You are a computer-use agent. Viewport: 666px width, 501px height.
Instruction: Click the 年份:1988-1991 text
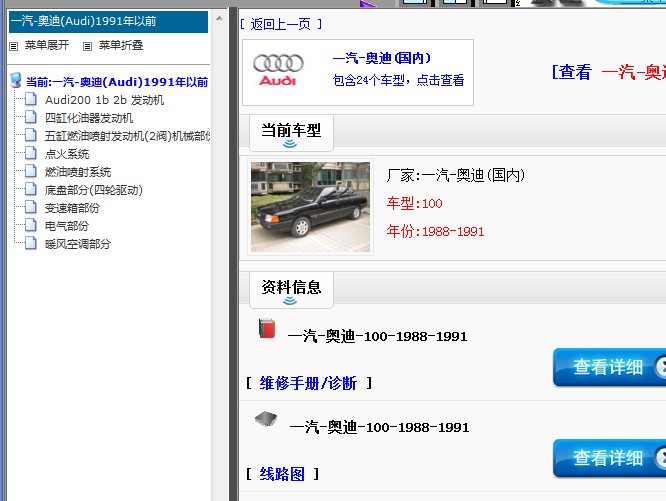click(435, 231)
